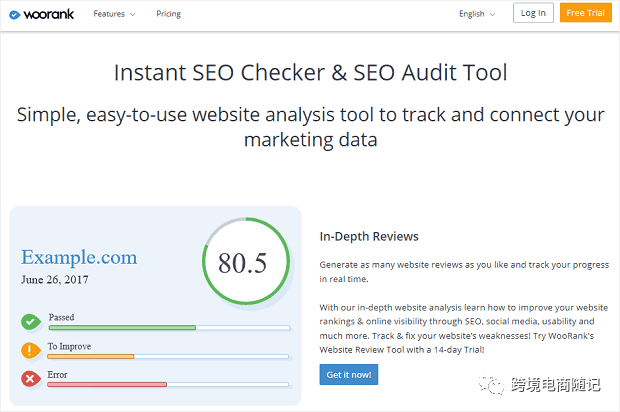Click the 80.5 score circle

(242, 262)
